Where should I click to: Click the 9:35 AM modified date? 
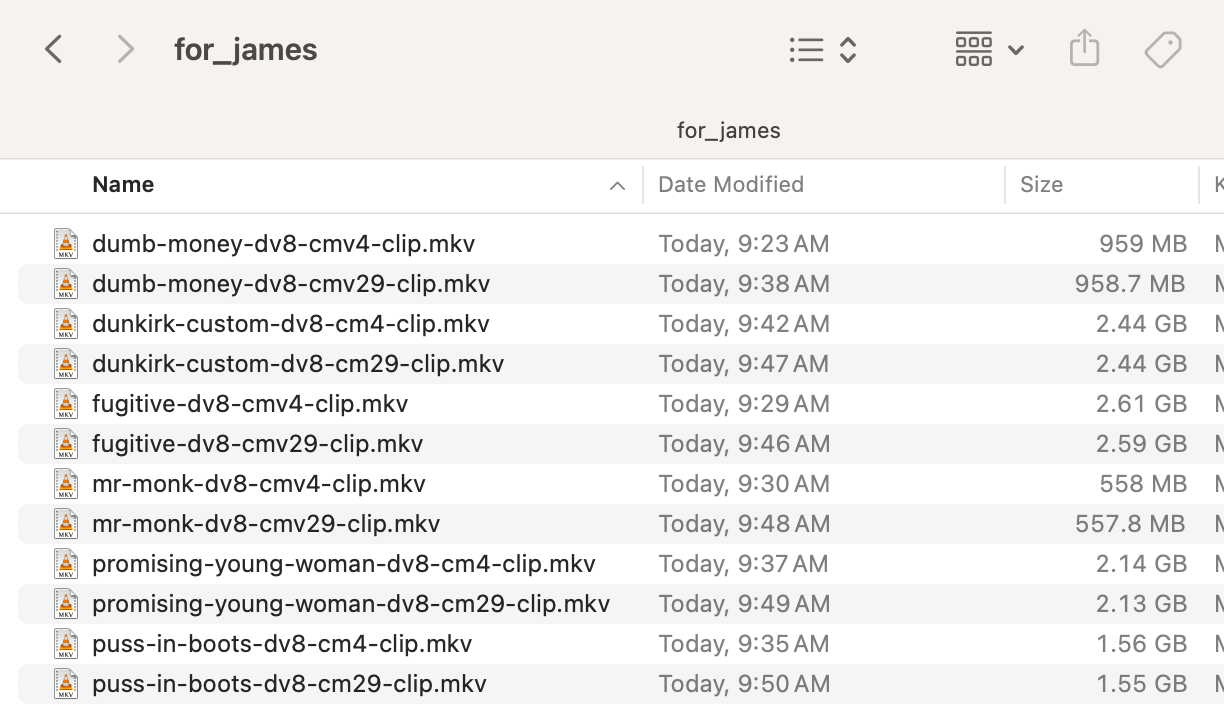pos(744,643)
